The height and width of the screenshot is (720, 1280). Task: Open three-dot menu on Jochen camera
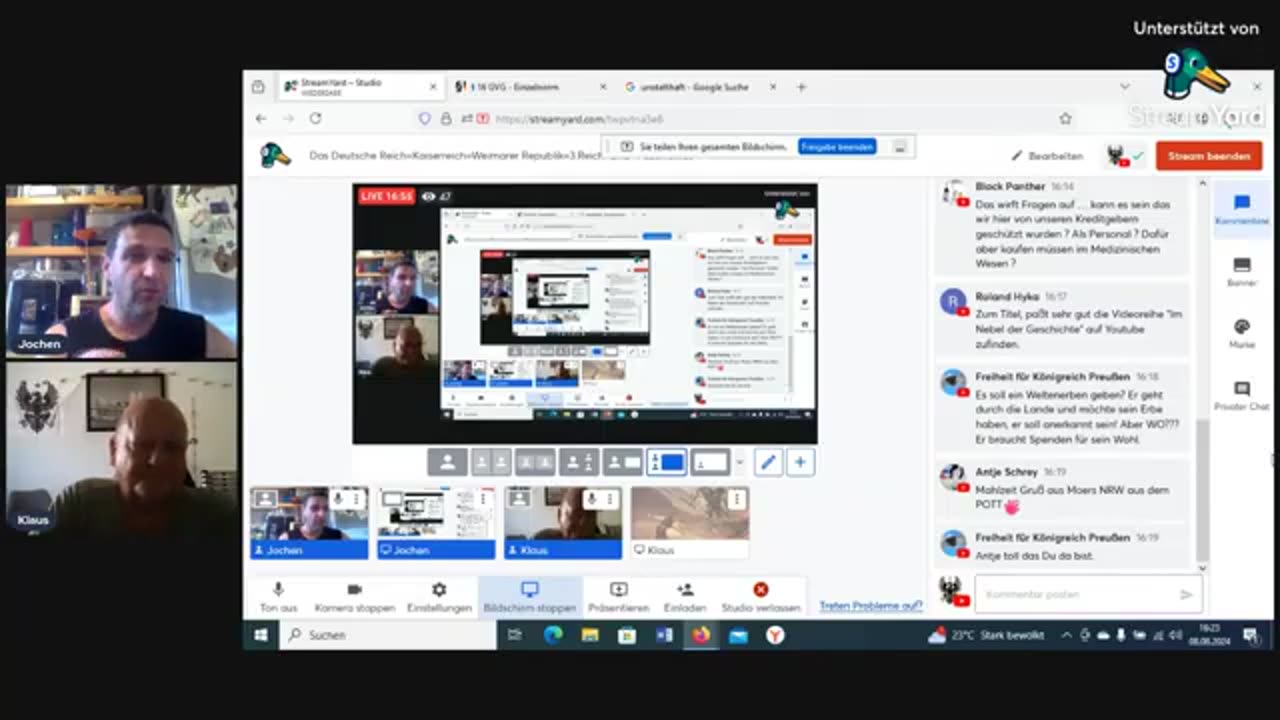coord(356,499)
